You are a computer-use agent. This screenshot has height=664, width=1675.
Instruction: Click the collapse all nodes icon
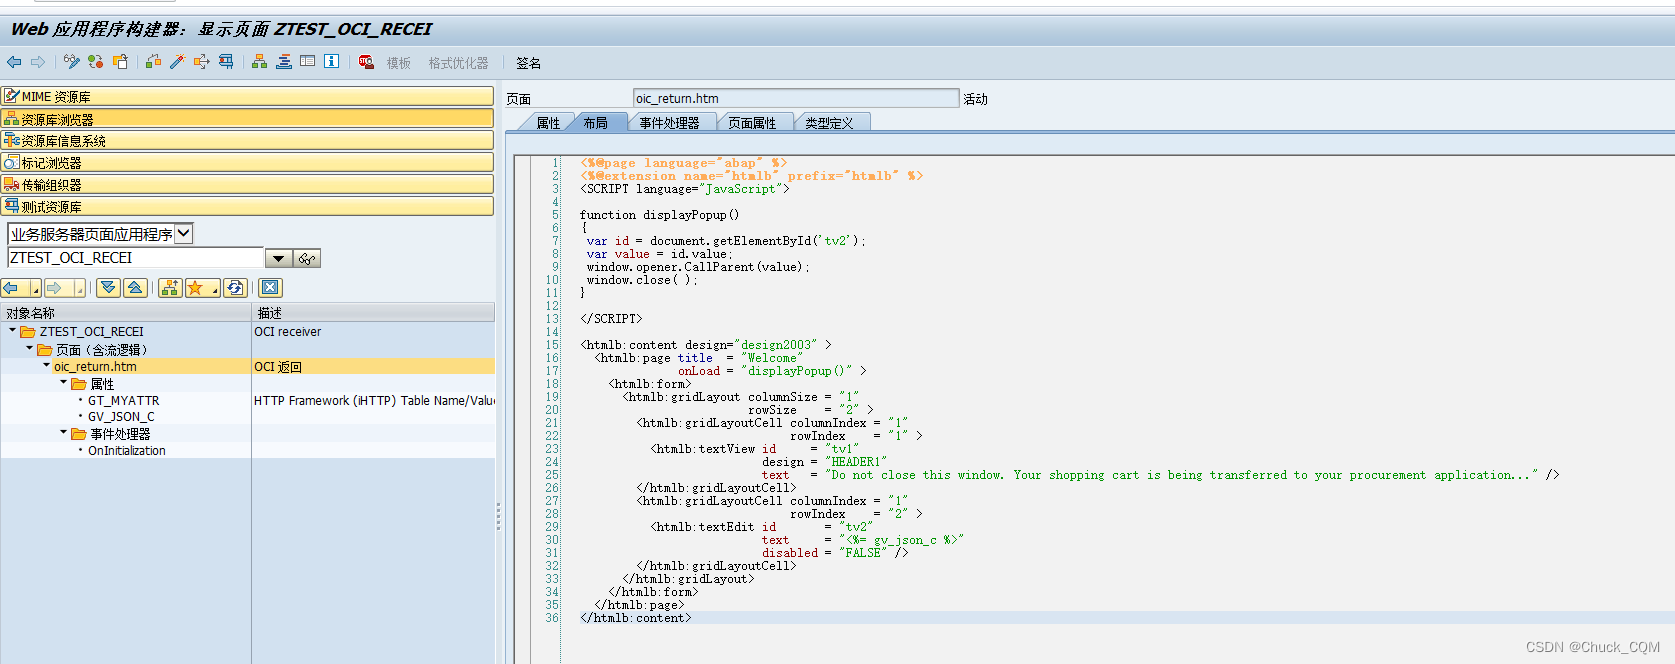tap(135, 288)
